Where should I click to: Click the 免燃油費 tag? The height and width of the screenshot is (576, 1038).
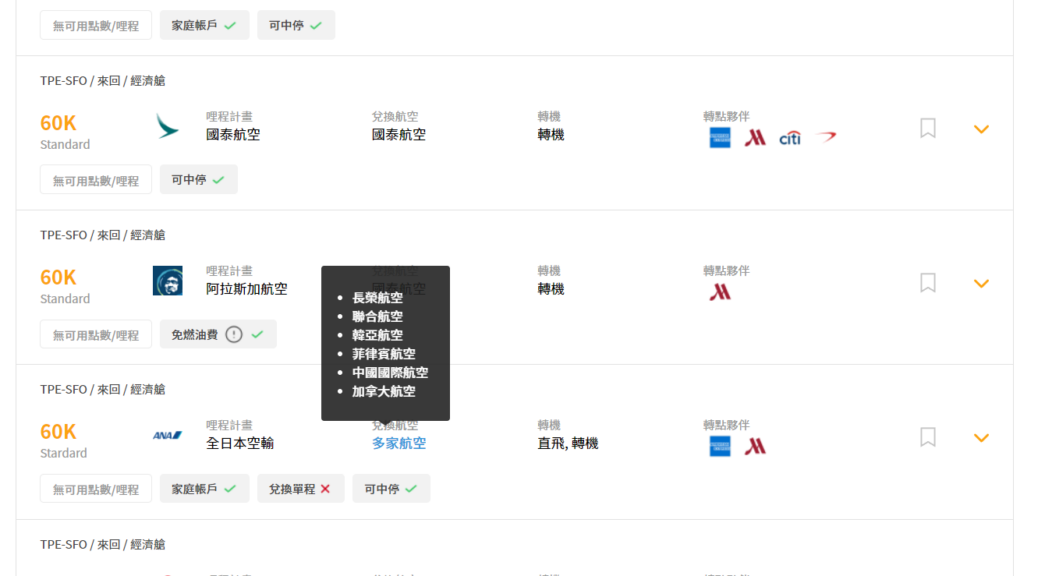(218, 334)
